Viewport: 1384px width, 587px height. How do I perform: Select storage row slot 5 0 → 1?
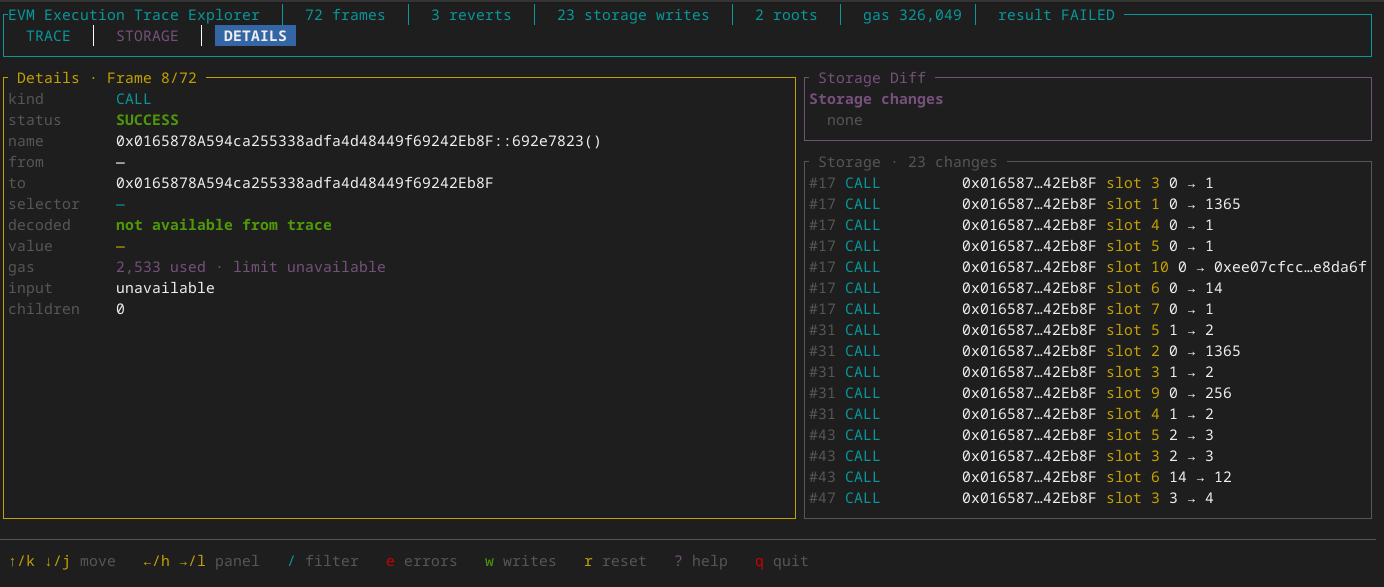pyautogui.click(x=1087, y=246)
